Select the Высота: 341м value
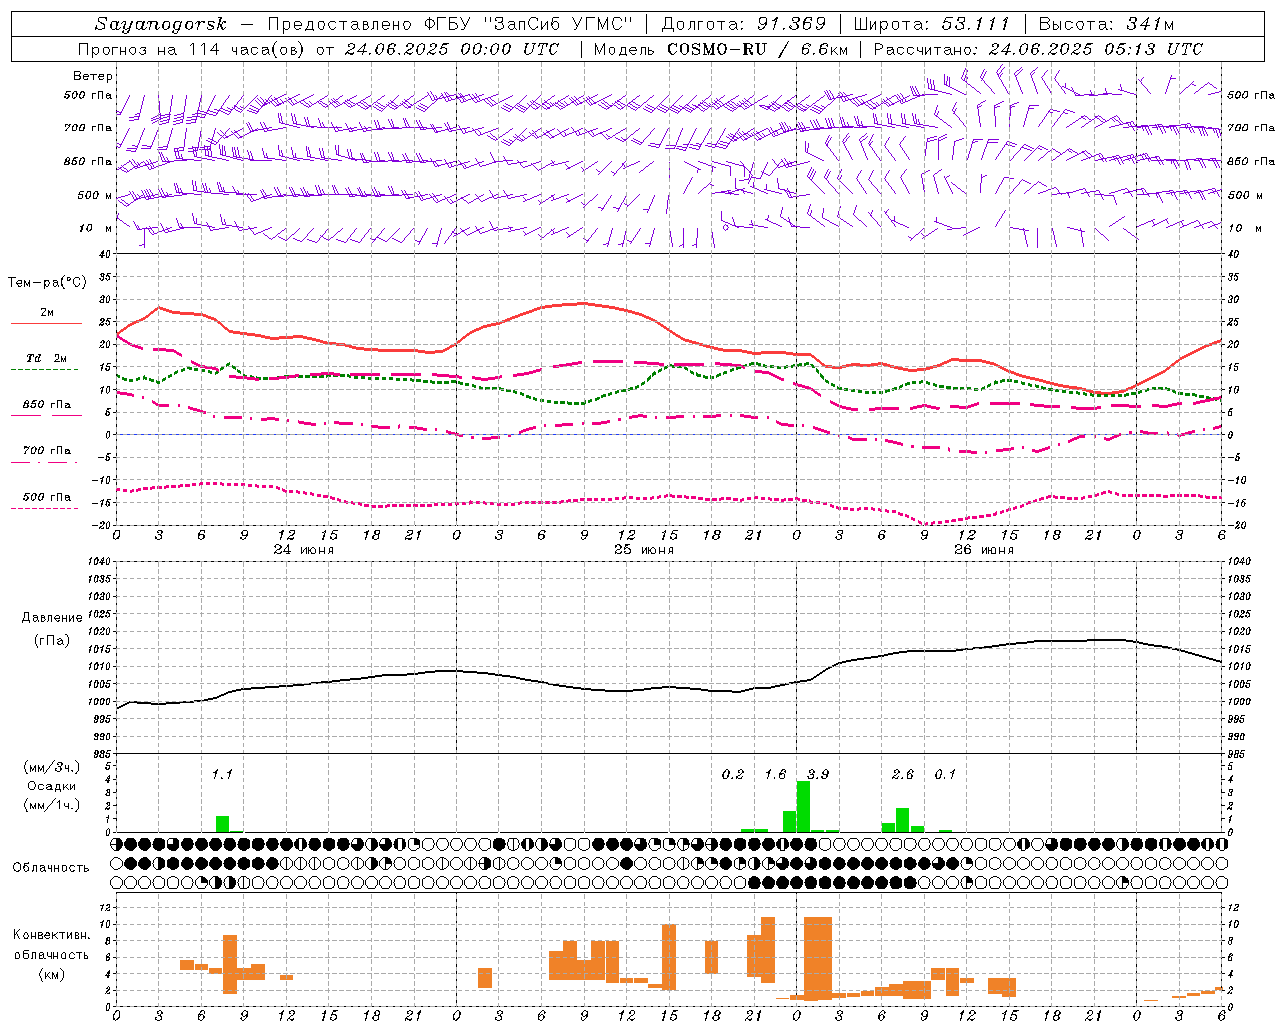The height and width of the screenshot is (1024, 1280). click(x=1106, y=24)
